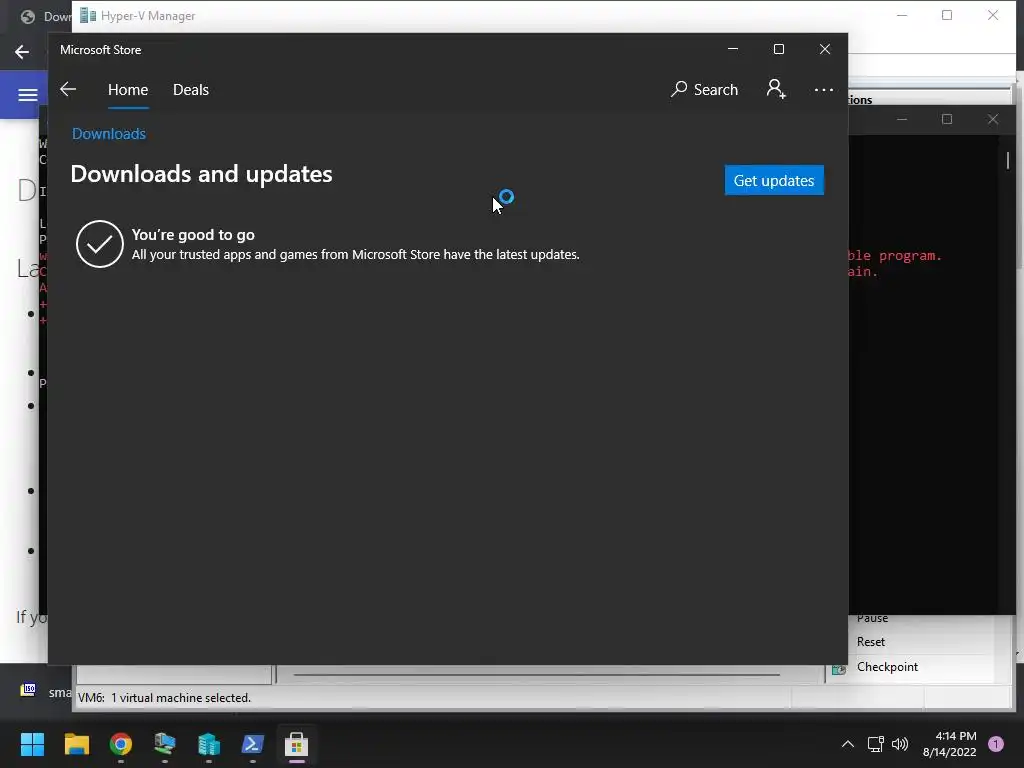Minimize the black console window
The height and width of the screenshot is (768, 1024).
click(x=902, y=120)
